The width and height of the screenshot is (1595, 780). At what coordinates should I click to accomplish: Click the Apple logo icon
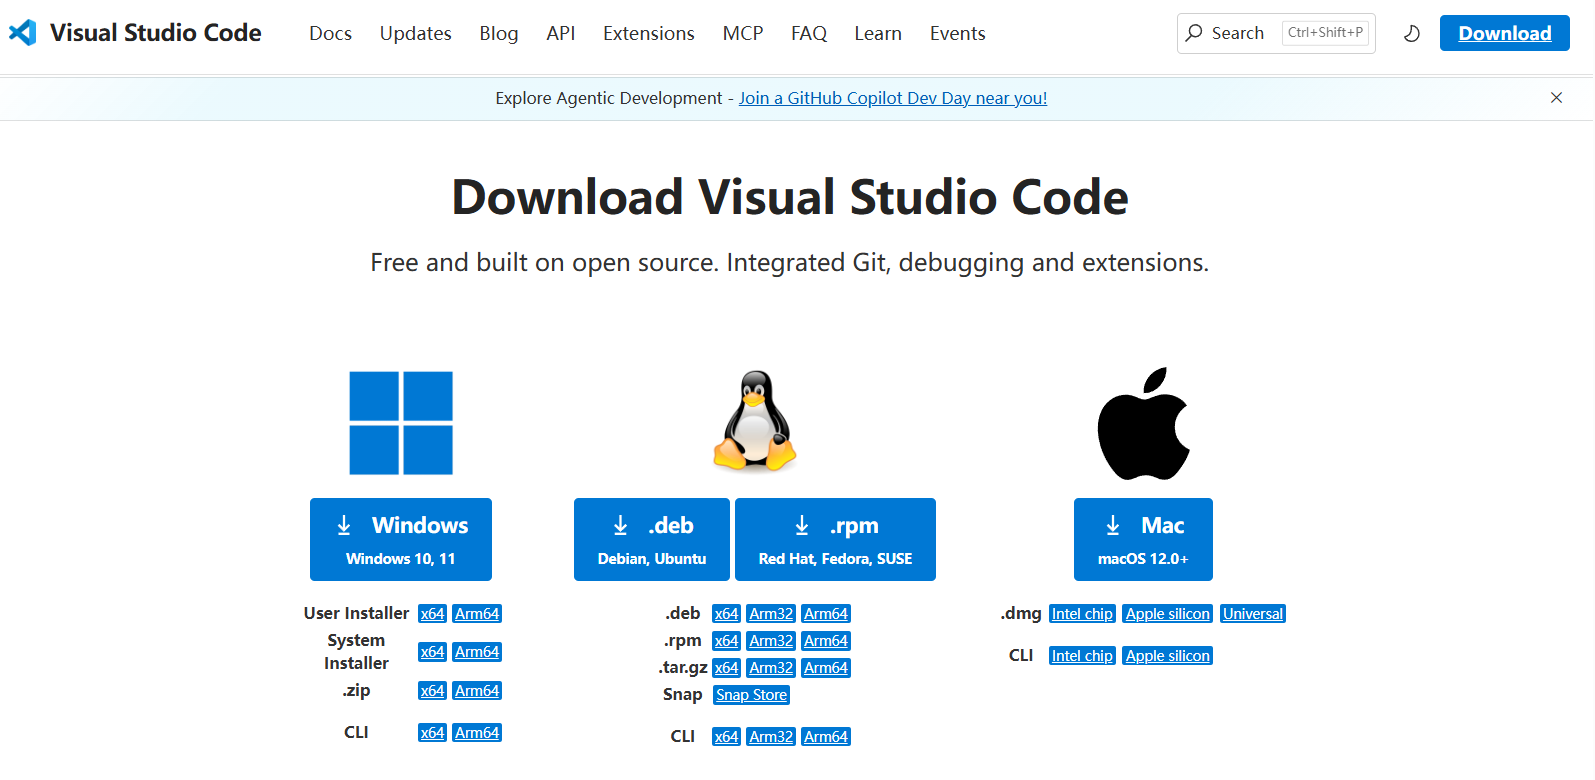click(x=1143, y=424)
